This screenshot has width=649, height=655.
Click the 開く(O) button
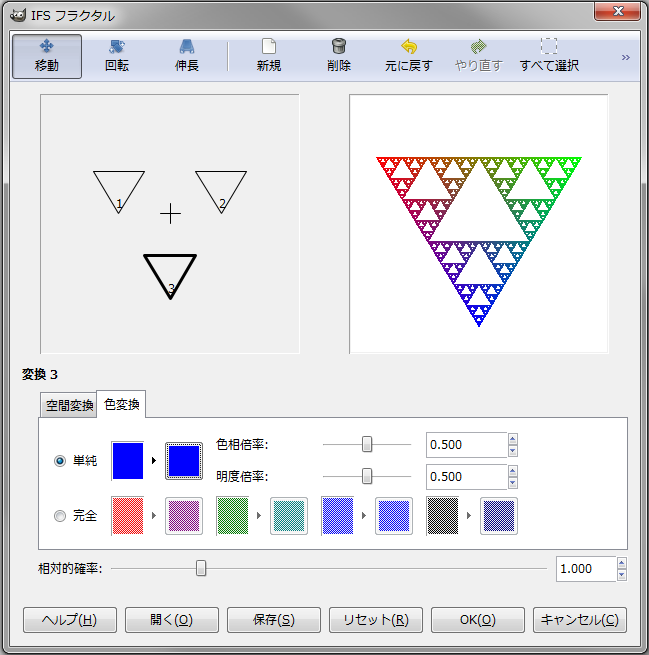click(172, 620)
